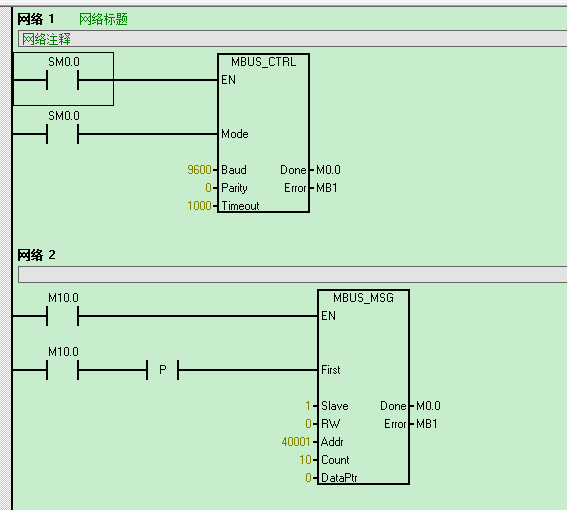The height and width of the screenshot is (510, 567).
Task: Click the MBUS_MSG Error output MB1
Action: (x=427, y=424)
